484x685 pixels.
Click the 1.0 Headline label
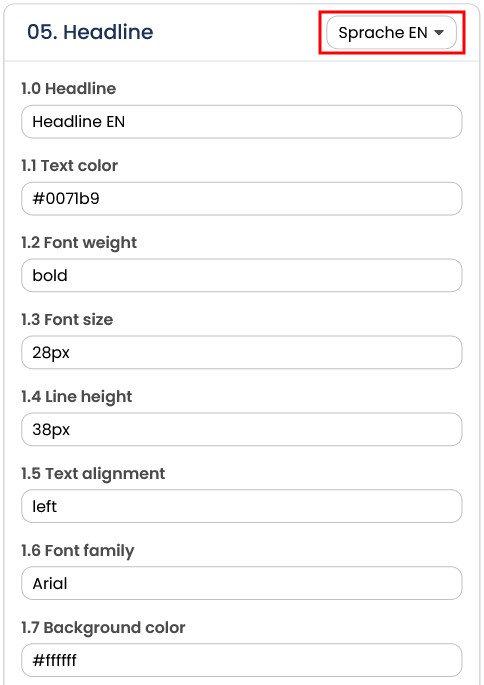(69, 89)
